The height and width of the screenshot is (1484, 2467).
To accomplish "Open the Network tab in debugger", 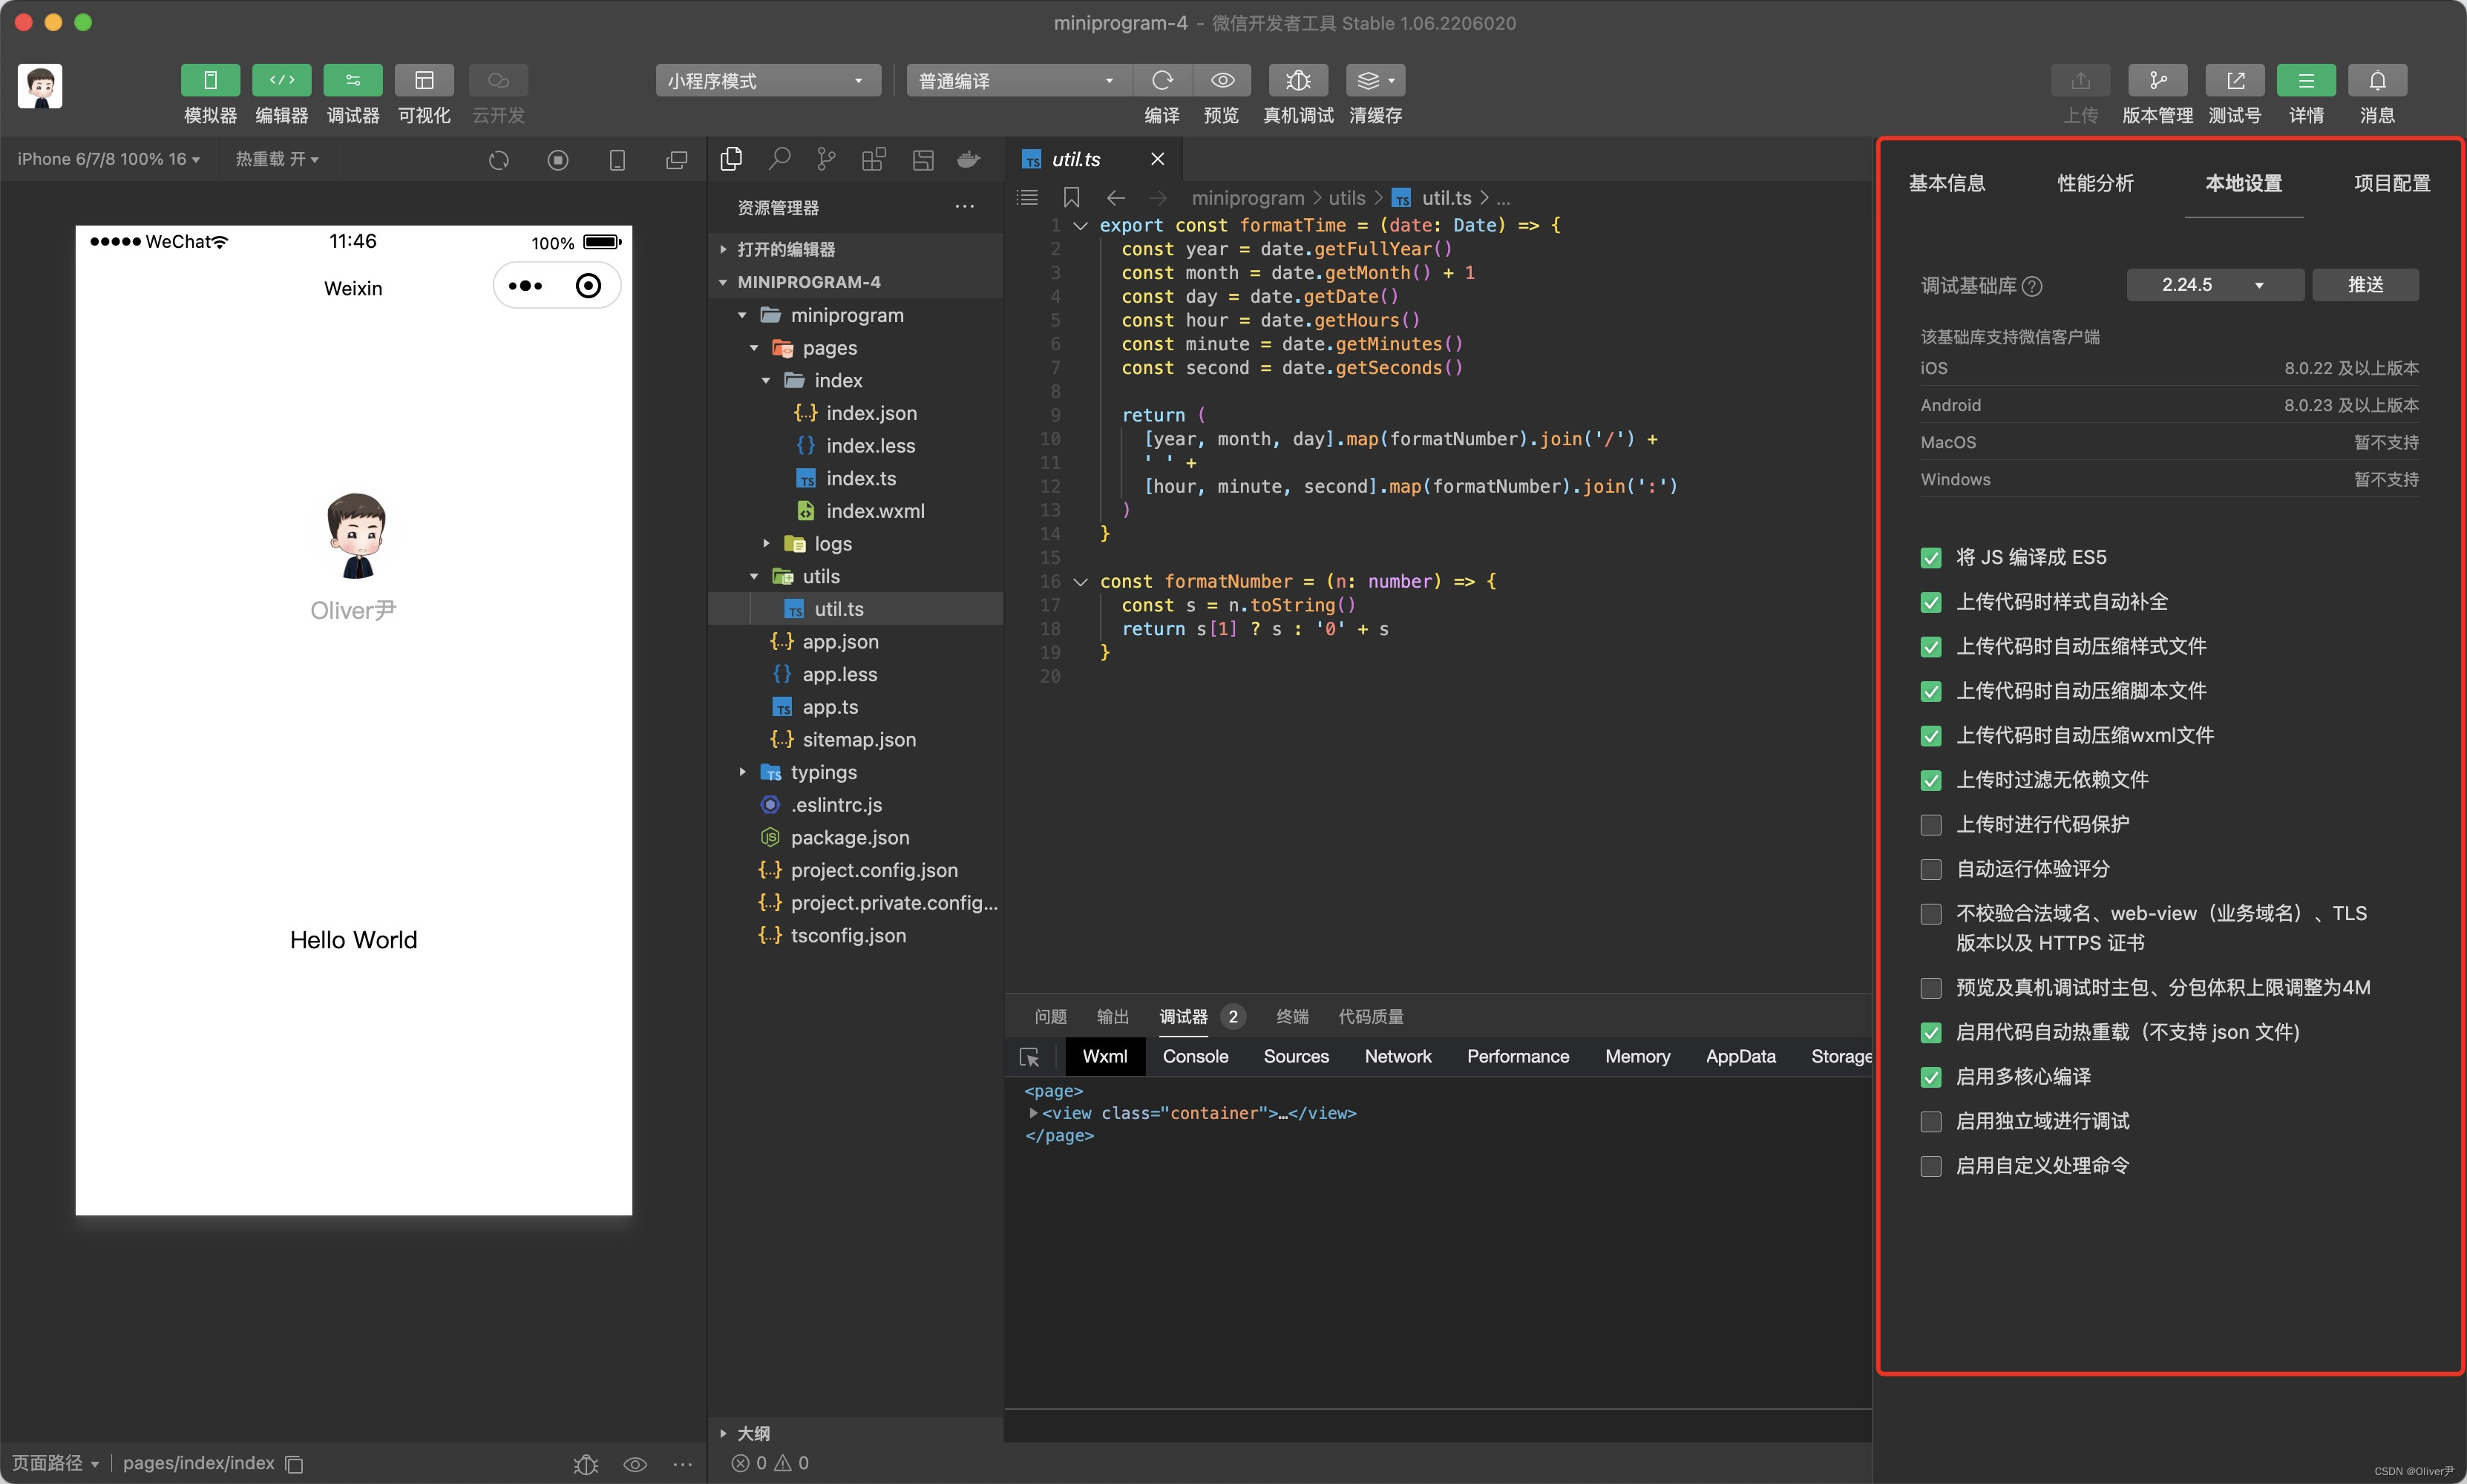I will (x=1398, y=1057).
